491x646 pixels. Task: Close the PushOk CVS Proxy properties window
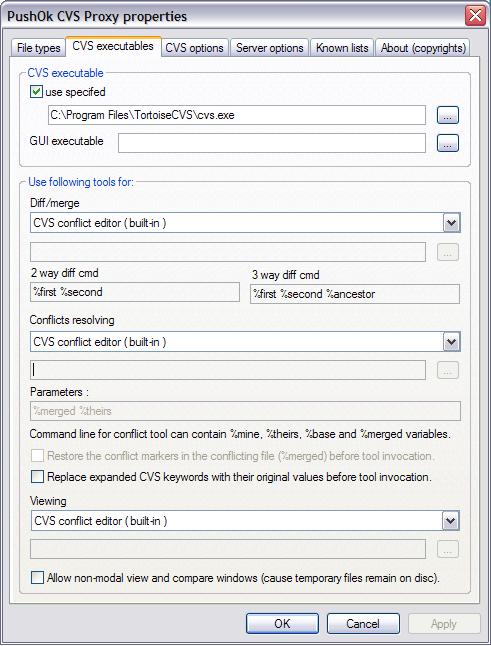click(x=475, y=16)
